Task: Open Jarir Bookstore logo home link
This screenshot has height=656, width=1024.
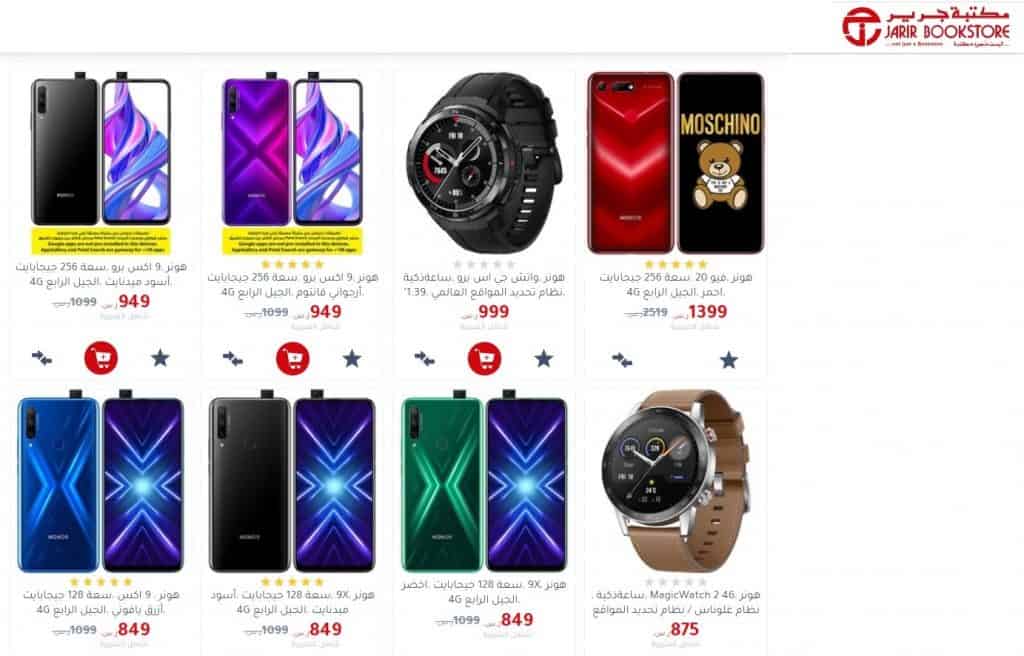Action: point(926,27)
